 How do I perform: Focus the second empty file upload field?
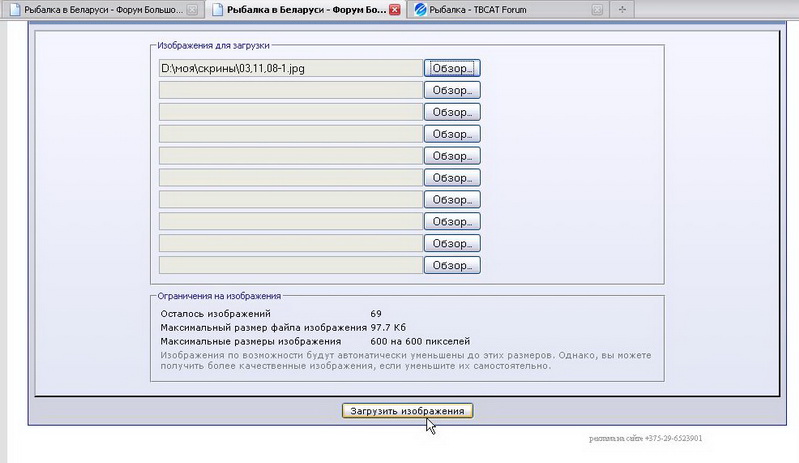[290, 112]
